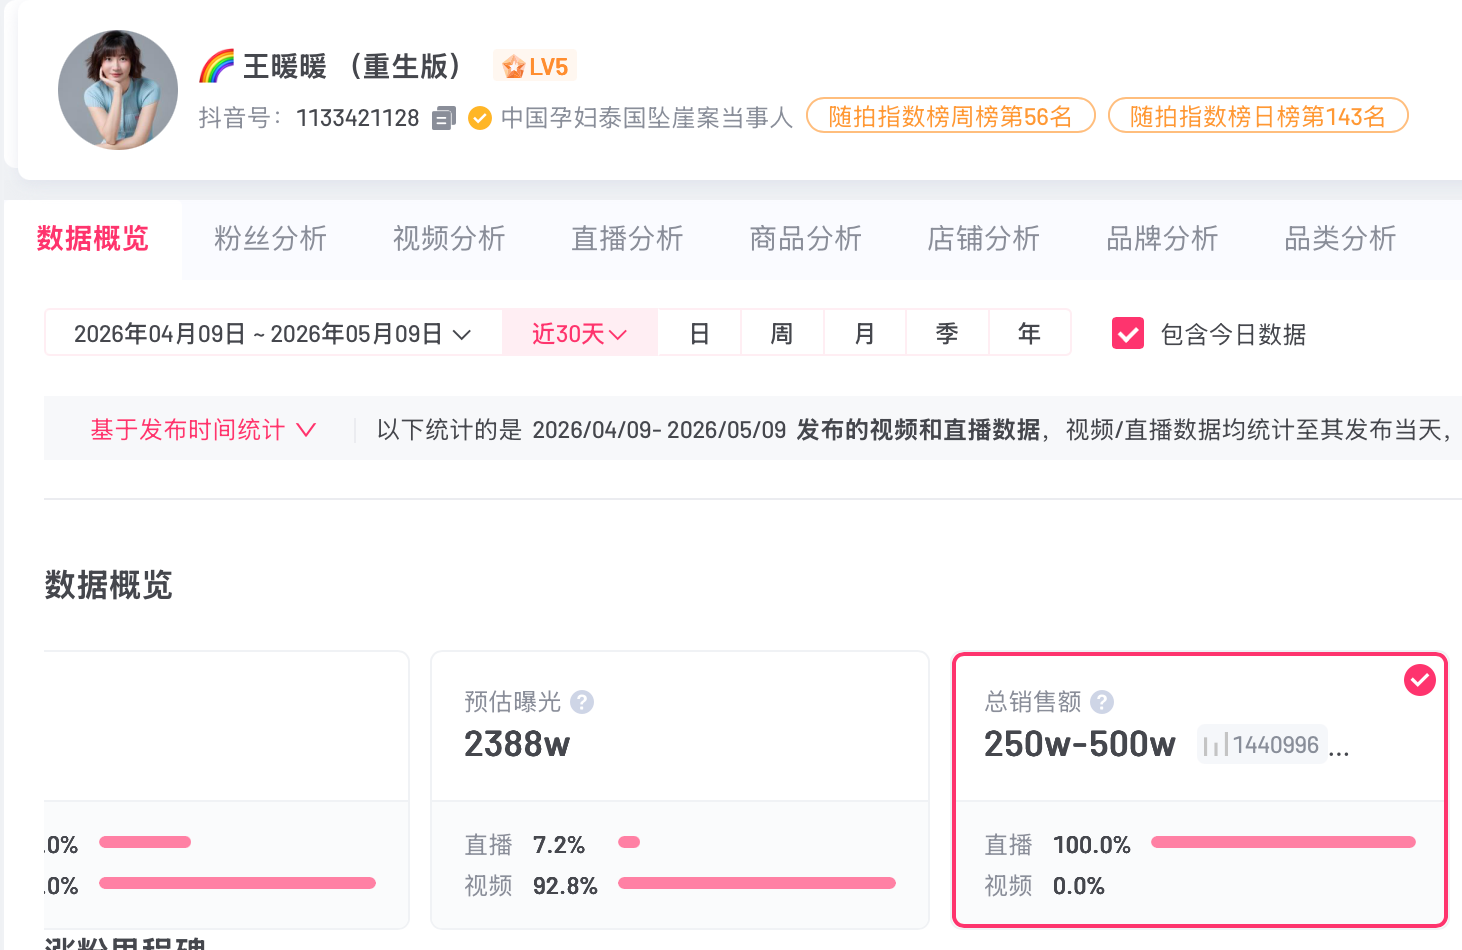1462x950 pixels.
Task: Click the LV5 level badge
Action: [x=535, y=66]
